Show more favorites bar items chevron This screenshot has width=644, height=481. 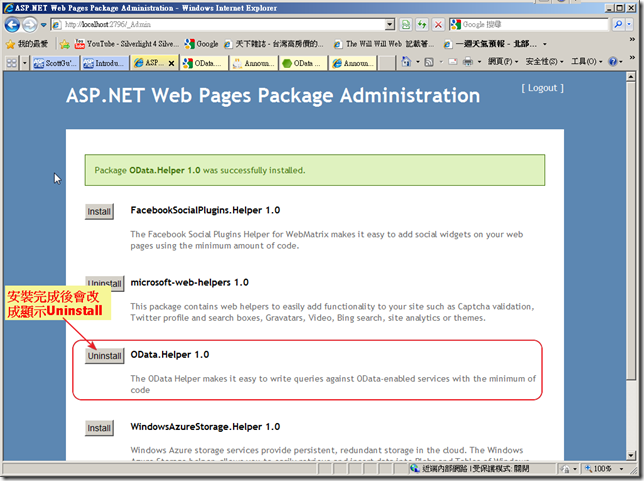coord(632,39)
